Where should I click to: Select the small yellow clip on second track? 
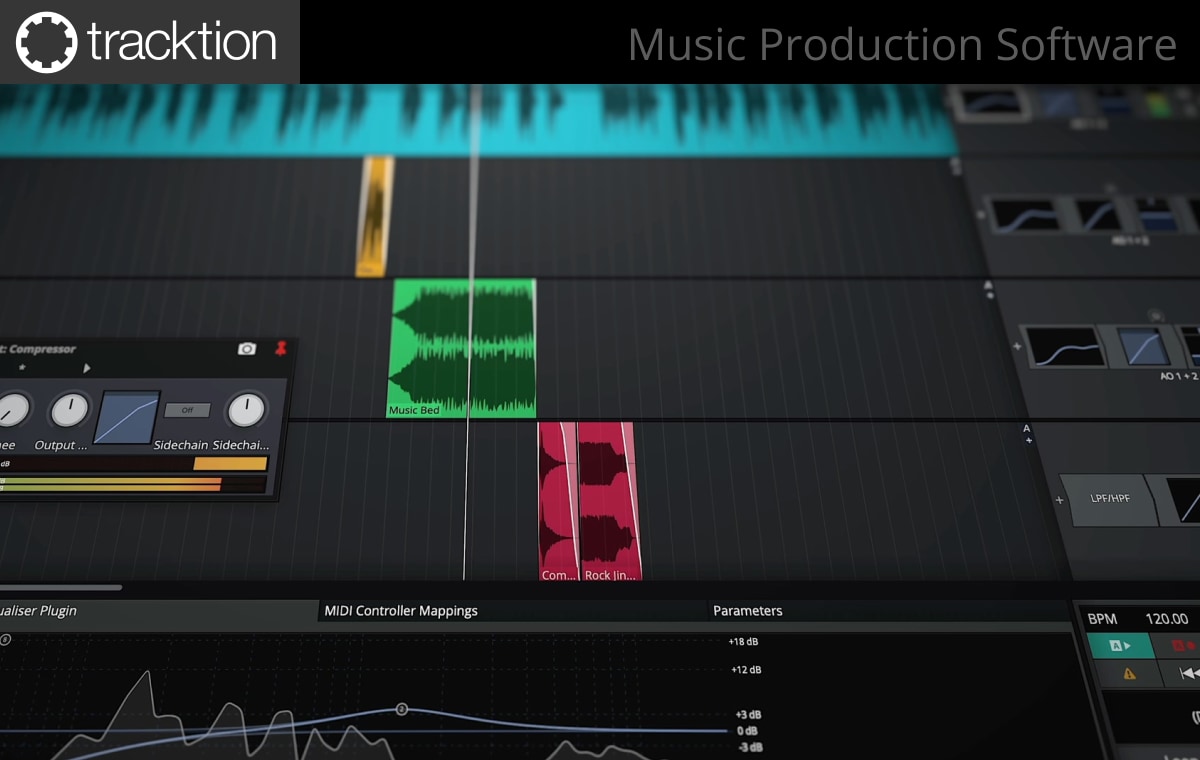373,216
